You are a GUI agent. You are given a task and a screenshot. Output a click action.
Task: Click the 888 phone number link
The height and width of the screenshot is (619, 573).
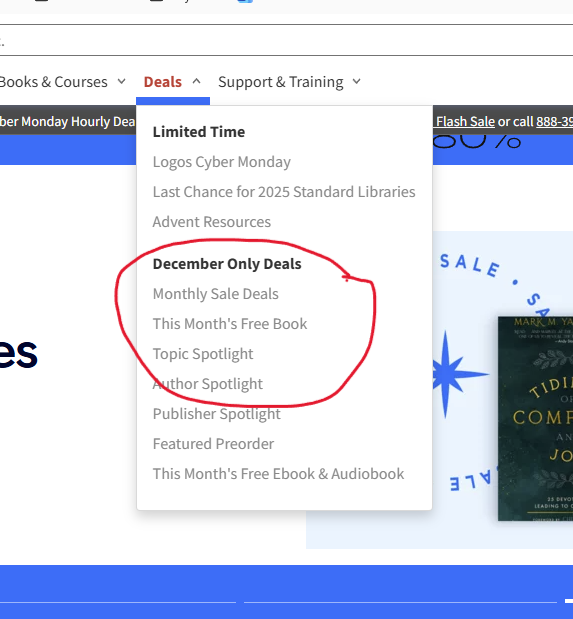click(554, 122)
